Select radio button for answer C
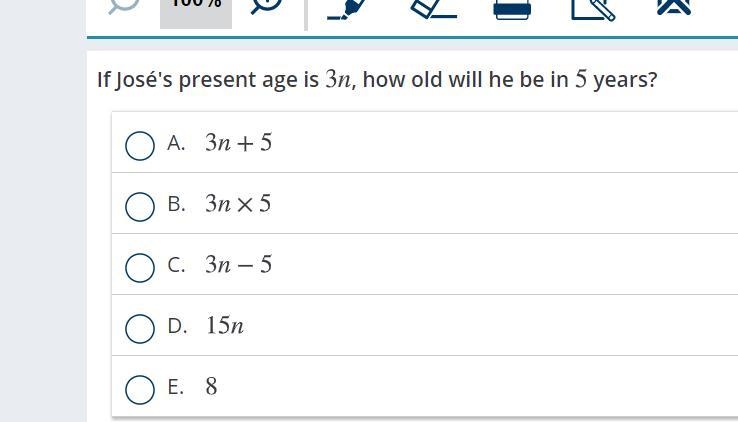 click(x=140, y=268)
